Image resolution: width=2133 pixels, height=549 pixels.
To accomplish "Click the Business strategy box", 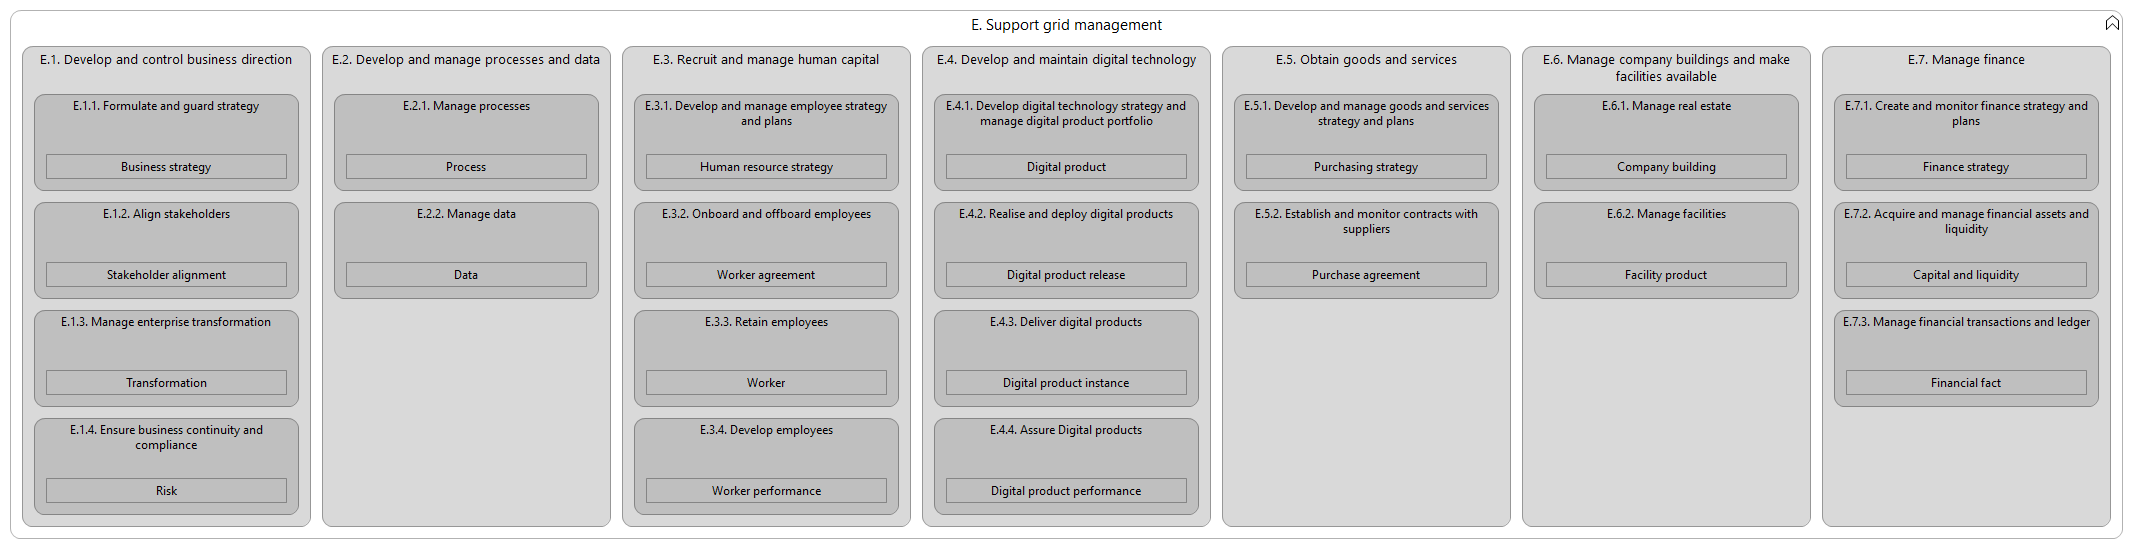I will click(x=166, y=167).
